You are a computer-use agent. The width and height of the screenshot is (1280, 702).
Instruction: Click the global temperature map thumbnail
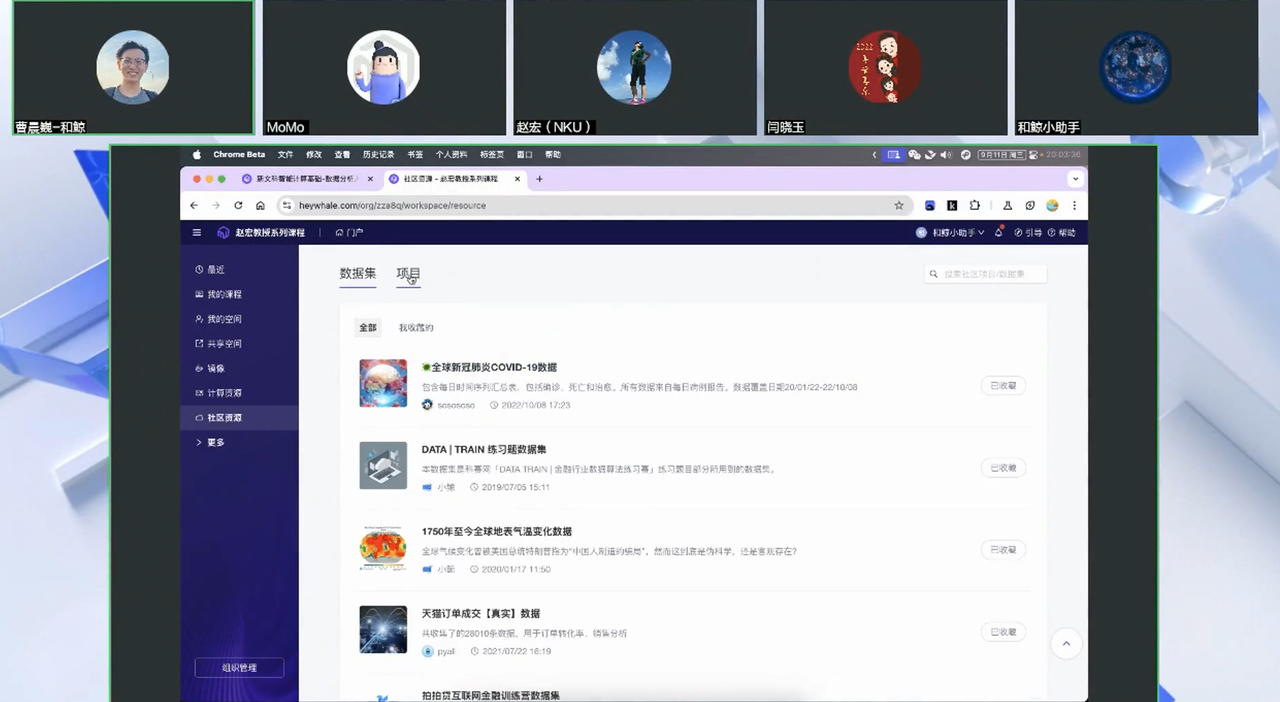[x=383, y=547]
